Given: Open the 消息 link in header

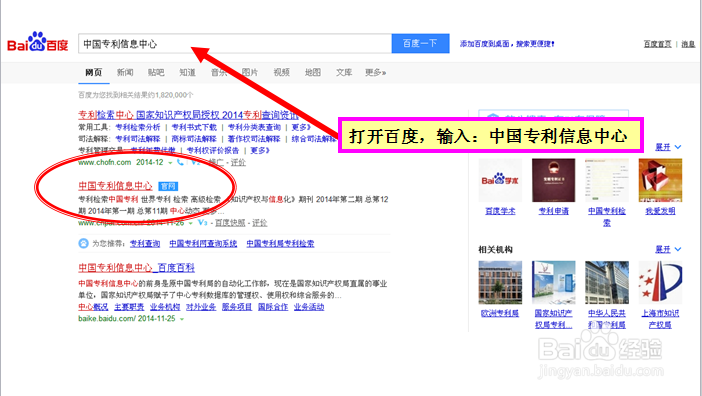Looking at the screenshot, I should (x=688, y=44).
